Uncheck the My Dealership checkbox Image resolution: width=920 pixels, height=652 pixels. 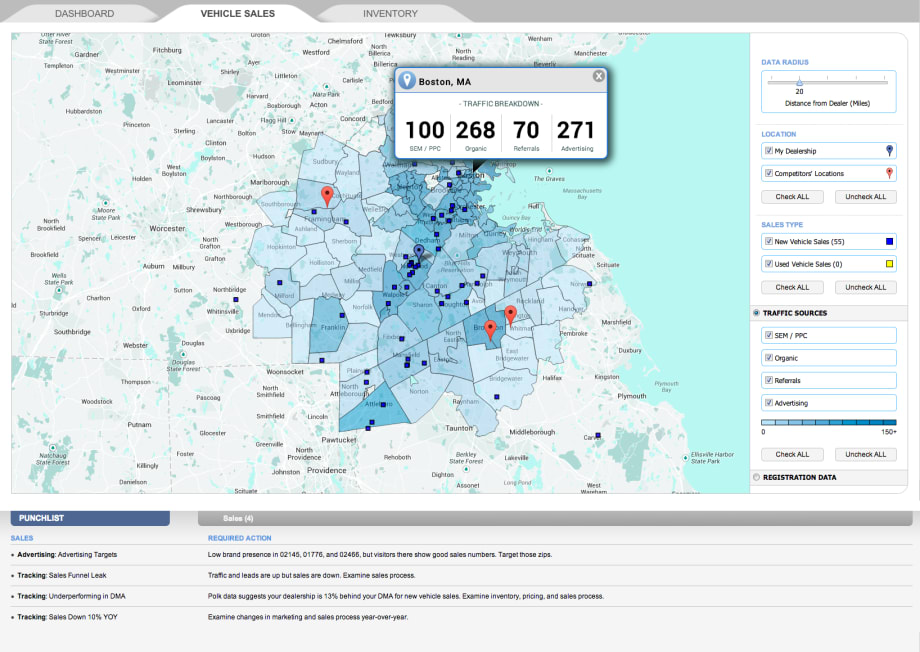click(768, 151)
